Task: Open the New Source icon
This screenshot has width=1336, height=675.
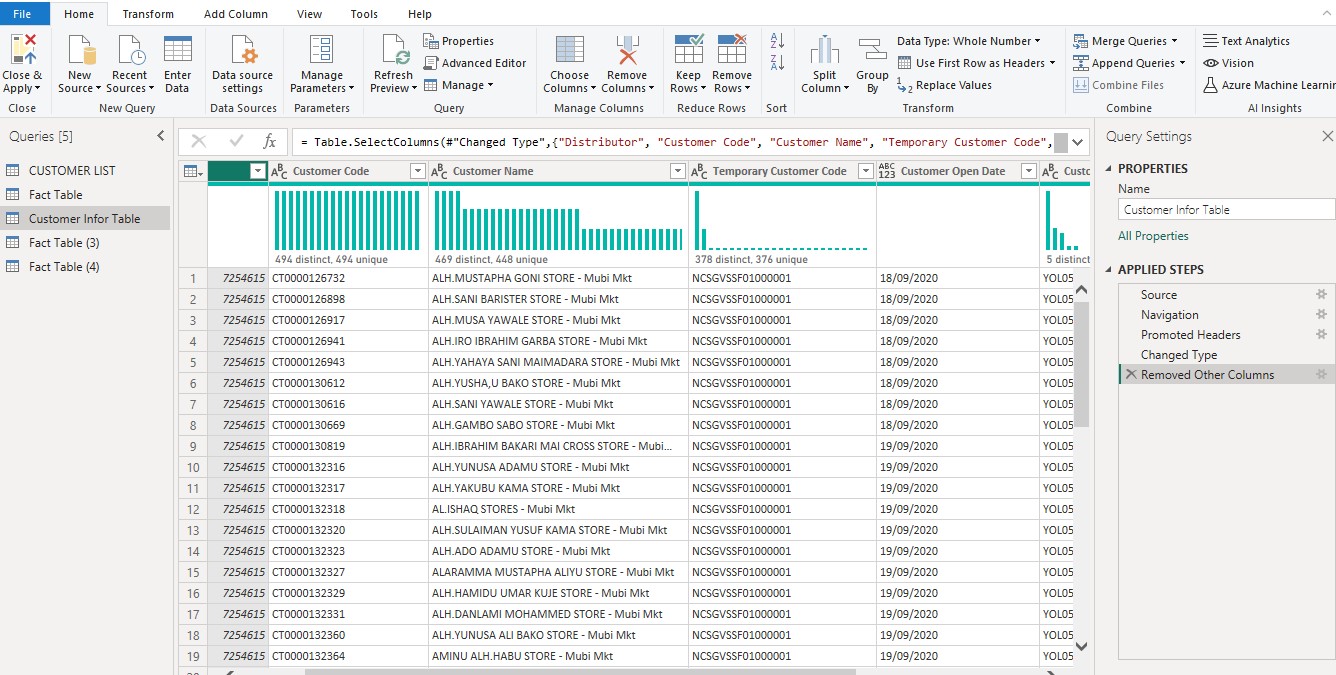Action: coord(80,49)
